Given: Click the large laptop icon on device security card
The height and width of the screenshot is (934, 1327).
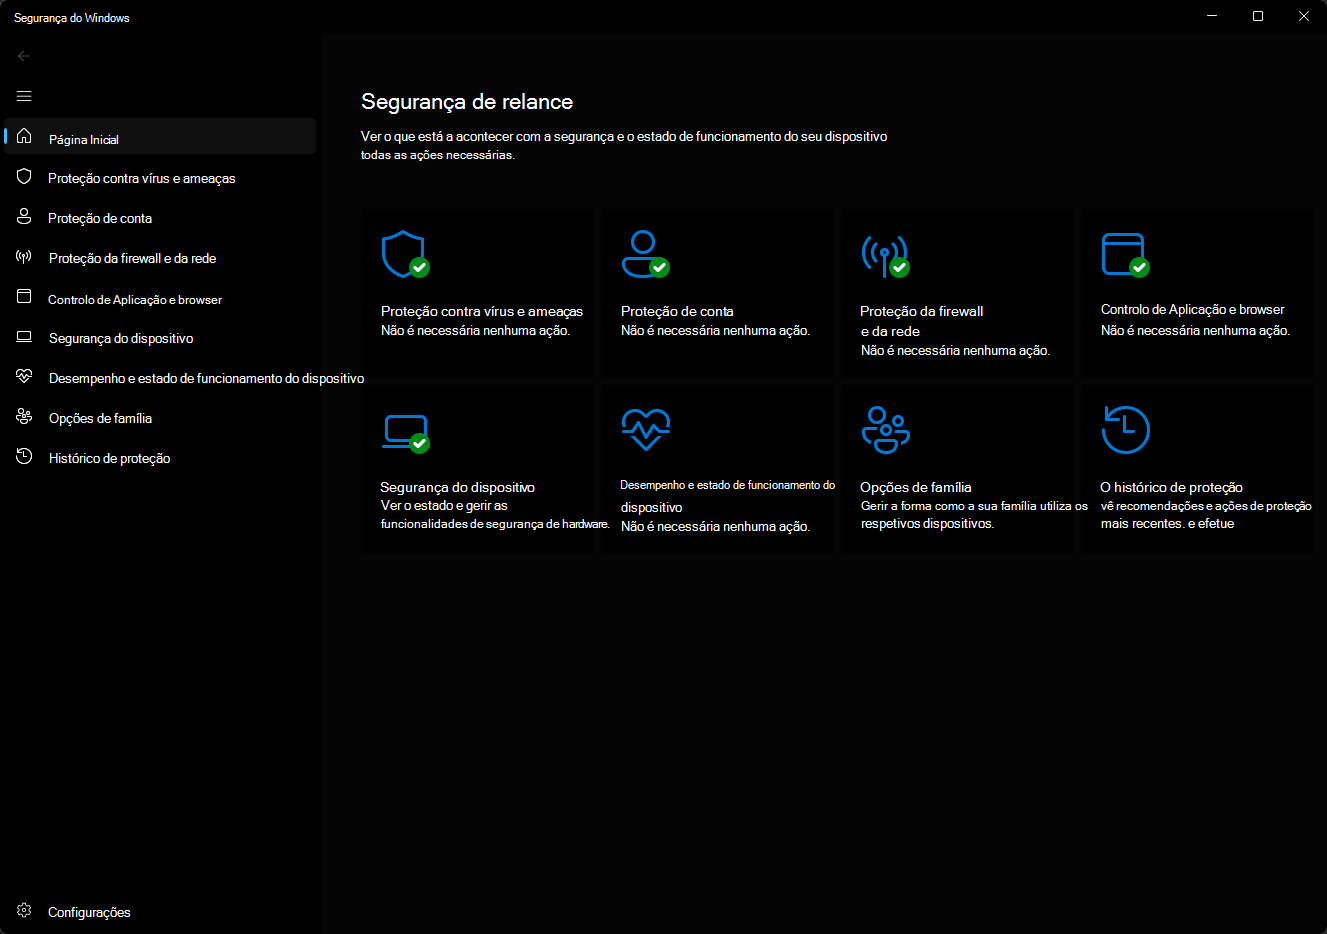Looking at the screenshot, I should coord(406,433).
